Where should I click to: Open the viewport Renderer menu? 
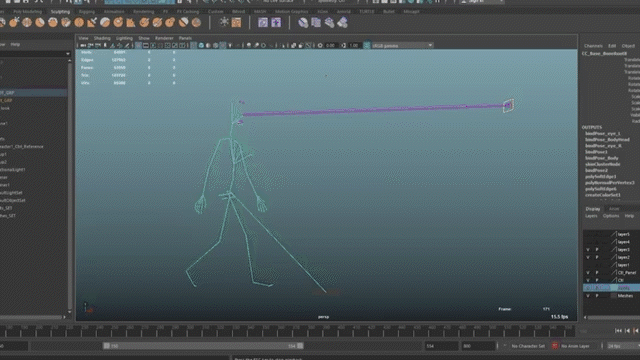[164, 38]
